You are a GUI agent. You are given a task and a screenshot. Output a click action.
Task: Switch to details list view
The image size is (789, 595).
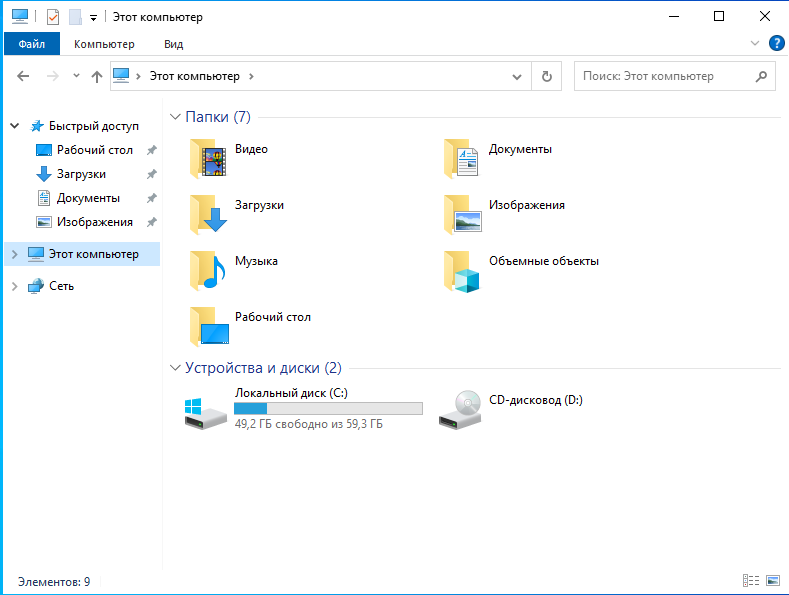coord(750,581)
